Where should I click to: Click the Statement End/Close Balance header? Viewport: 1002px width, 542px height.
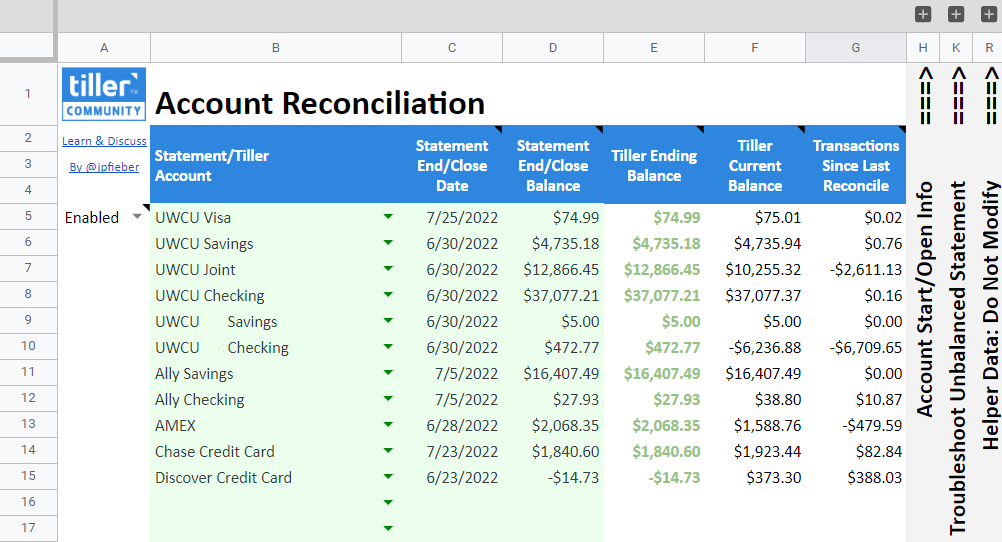pyautogui.click(x=553, y=166)
